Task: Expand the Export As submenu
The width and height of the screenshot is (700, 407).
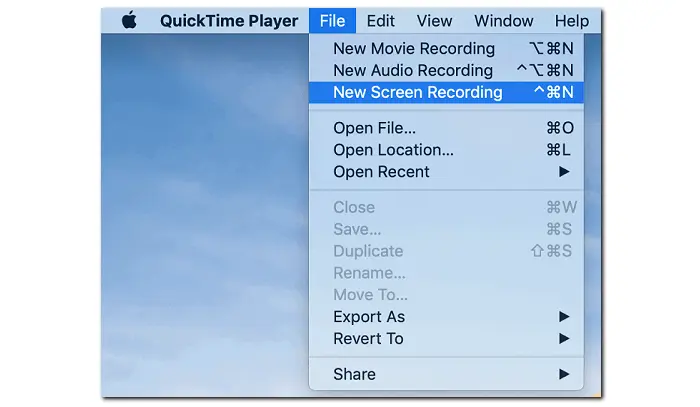Action: (446, 317)
